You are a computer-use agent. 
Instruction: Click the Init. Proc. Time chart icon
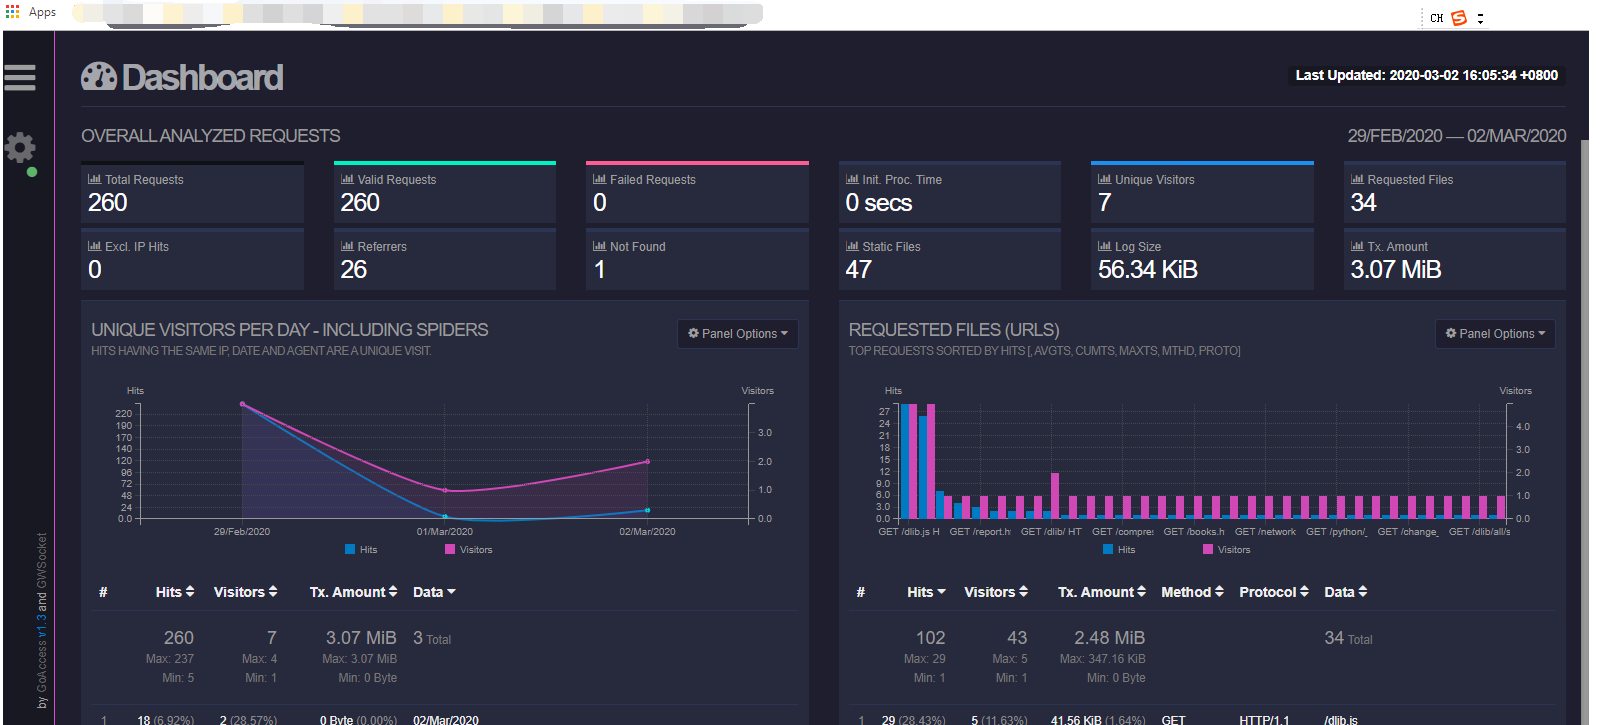tap(852, 179)
